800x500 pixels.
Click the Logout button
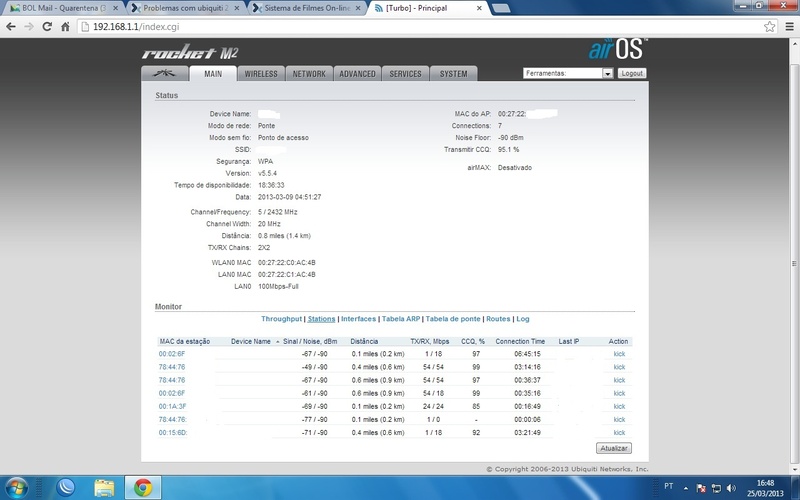pyautogui.click(x=632, y=73)
